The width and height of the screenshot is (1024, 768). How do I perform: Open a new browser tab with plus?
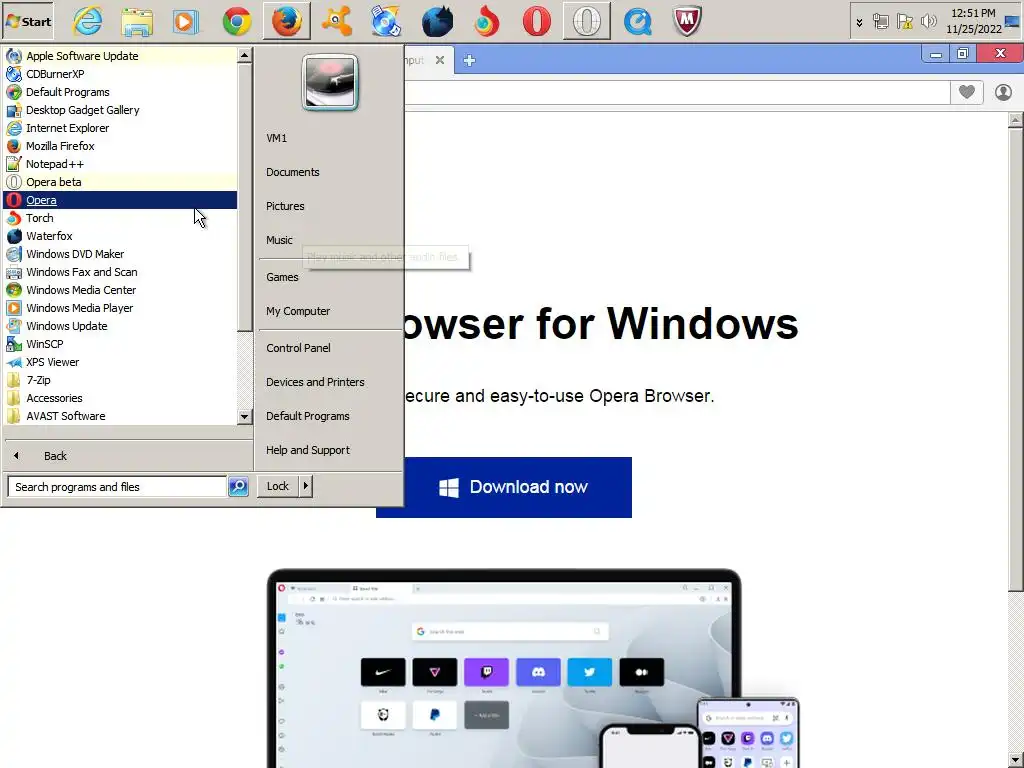tap(469, 61)
